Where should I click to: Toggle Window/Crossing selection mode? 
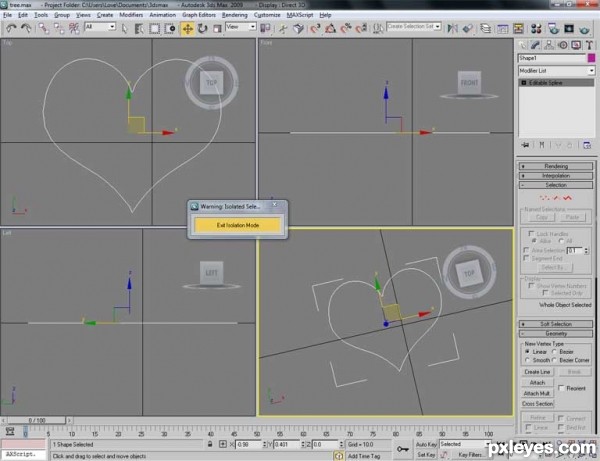(170, 29)
